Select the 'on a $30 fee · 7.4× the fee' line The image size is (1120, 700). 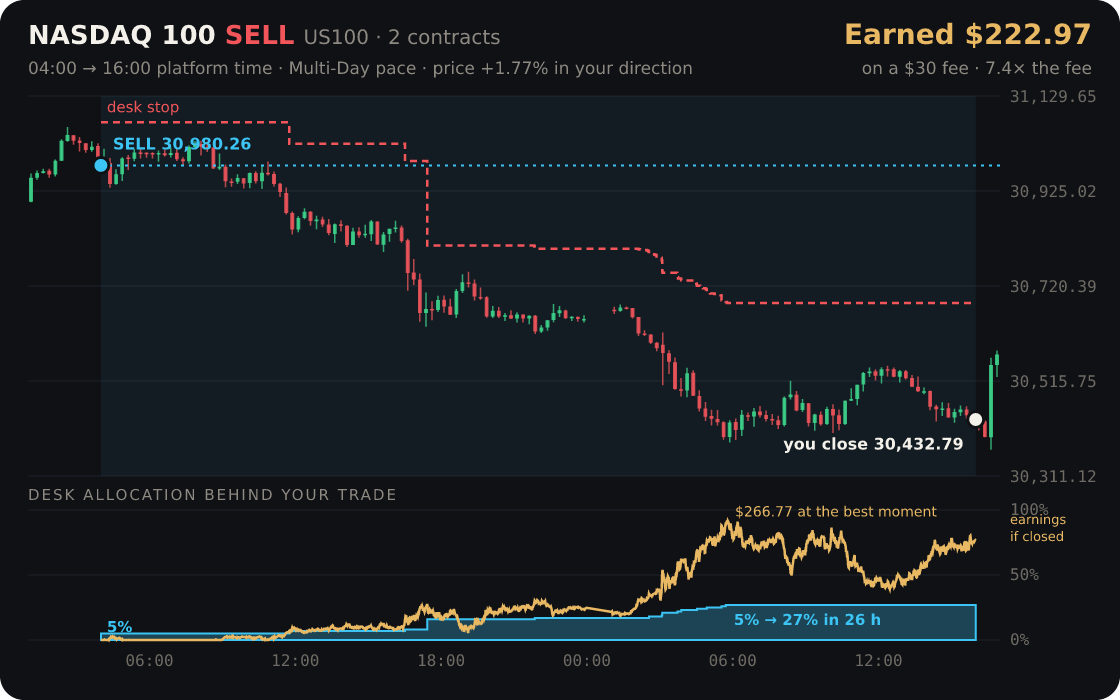[x=976, y=69]
